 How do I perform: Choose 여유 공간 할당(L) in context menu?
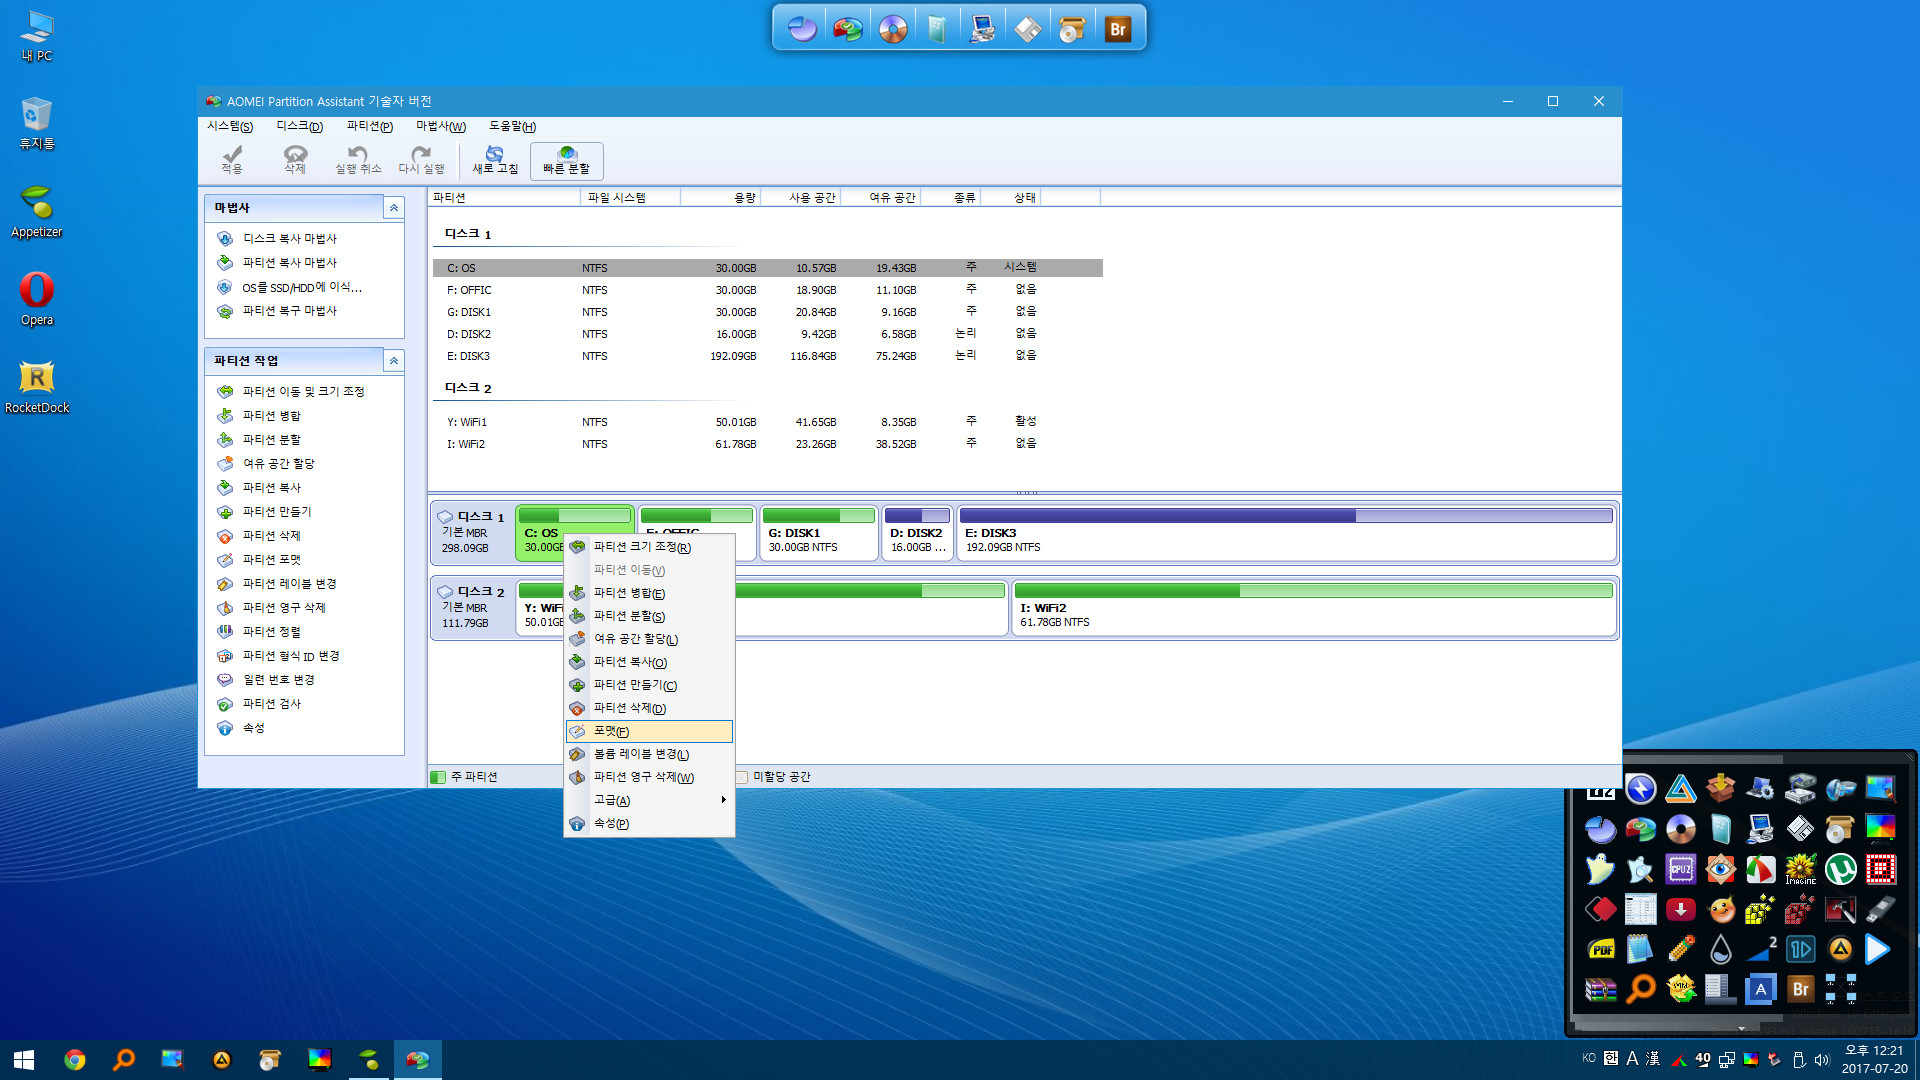point(649,639)
